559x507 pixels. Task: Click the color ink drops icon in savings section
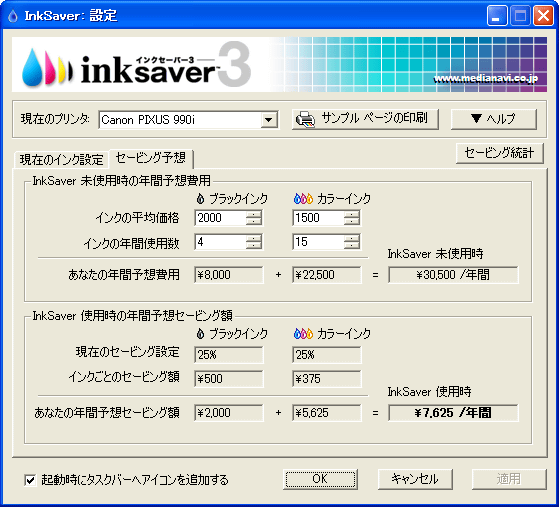(303, 334)
